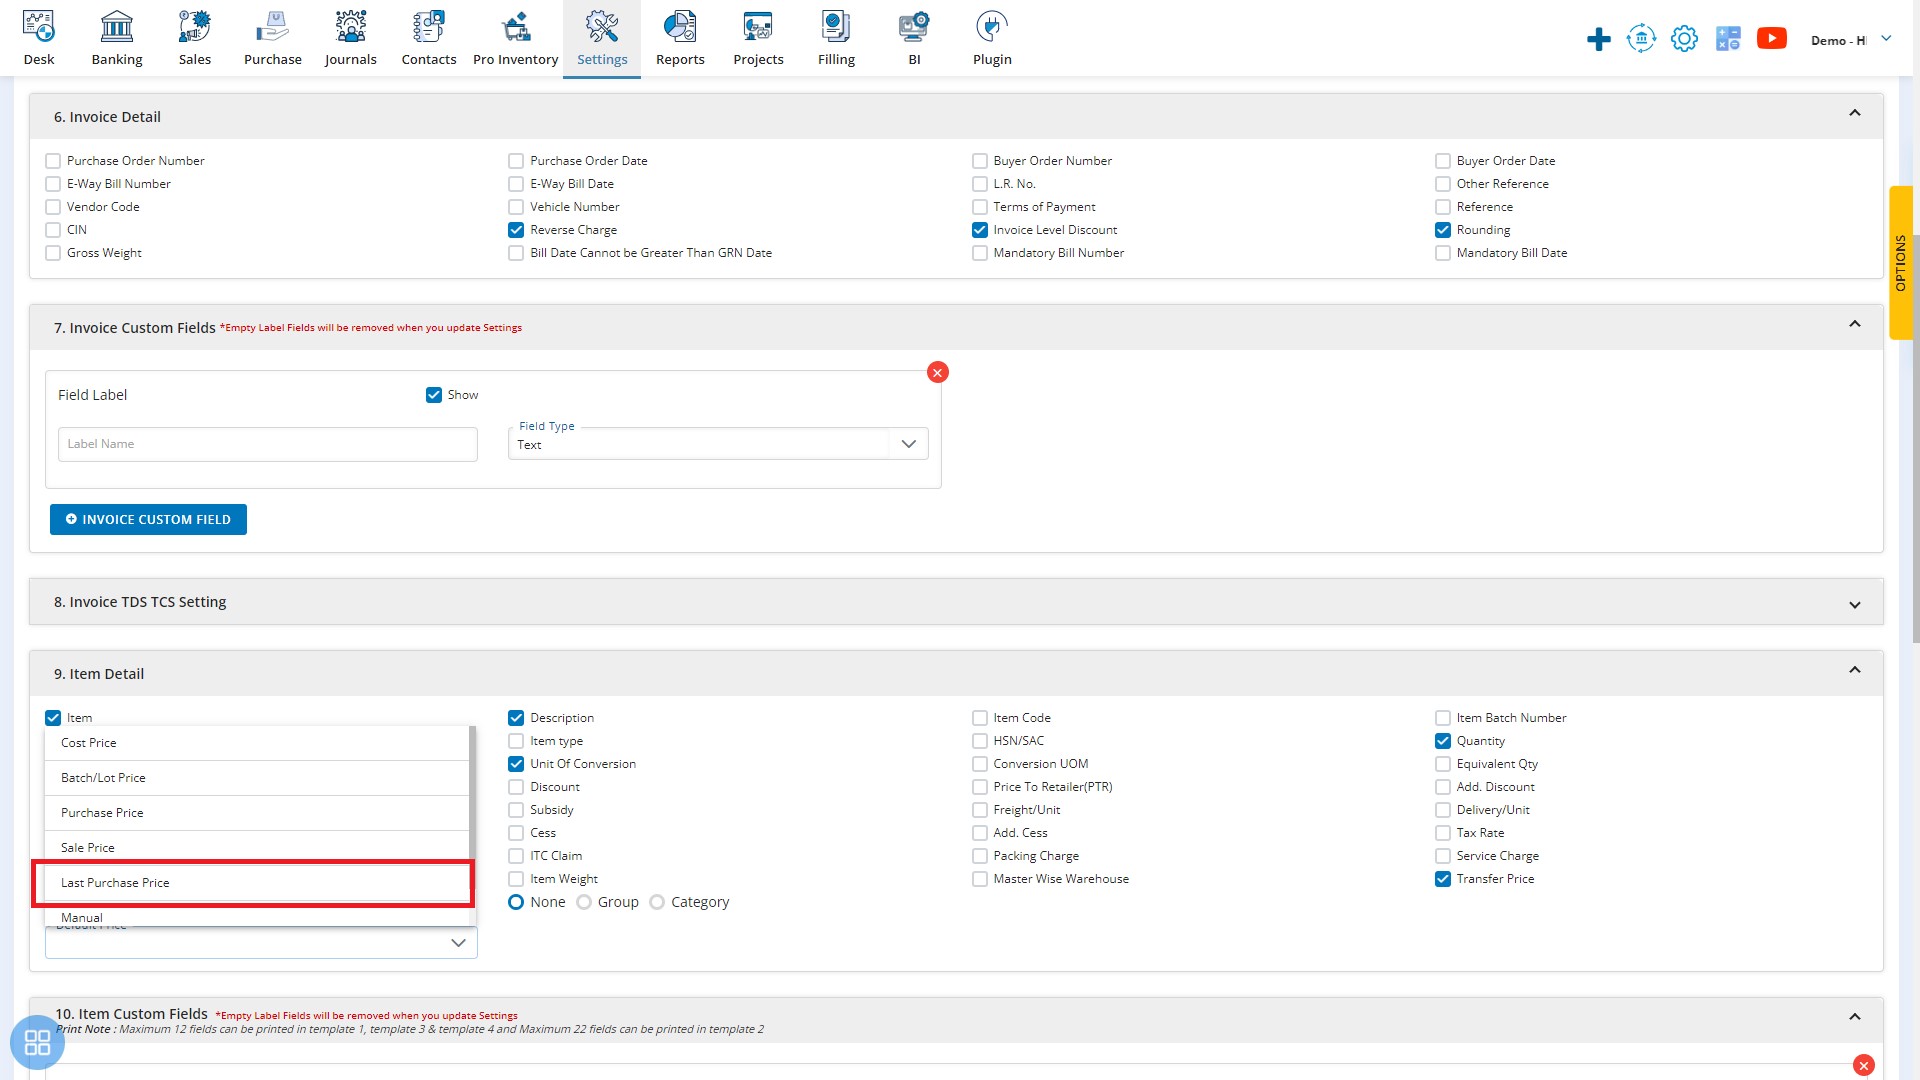The width and height of the screenshot is (1920, 1080).
Task: Check the Vehicle Number checkbox
Action: coord(516,207)
